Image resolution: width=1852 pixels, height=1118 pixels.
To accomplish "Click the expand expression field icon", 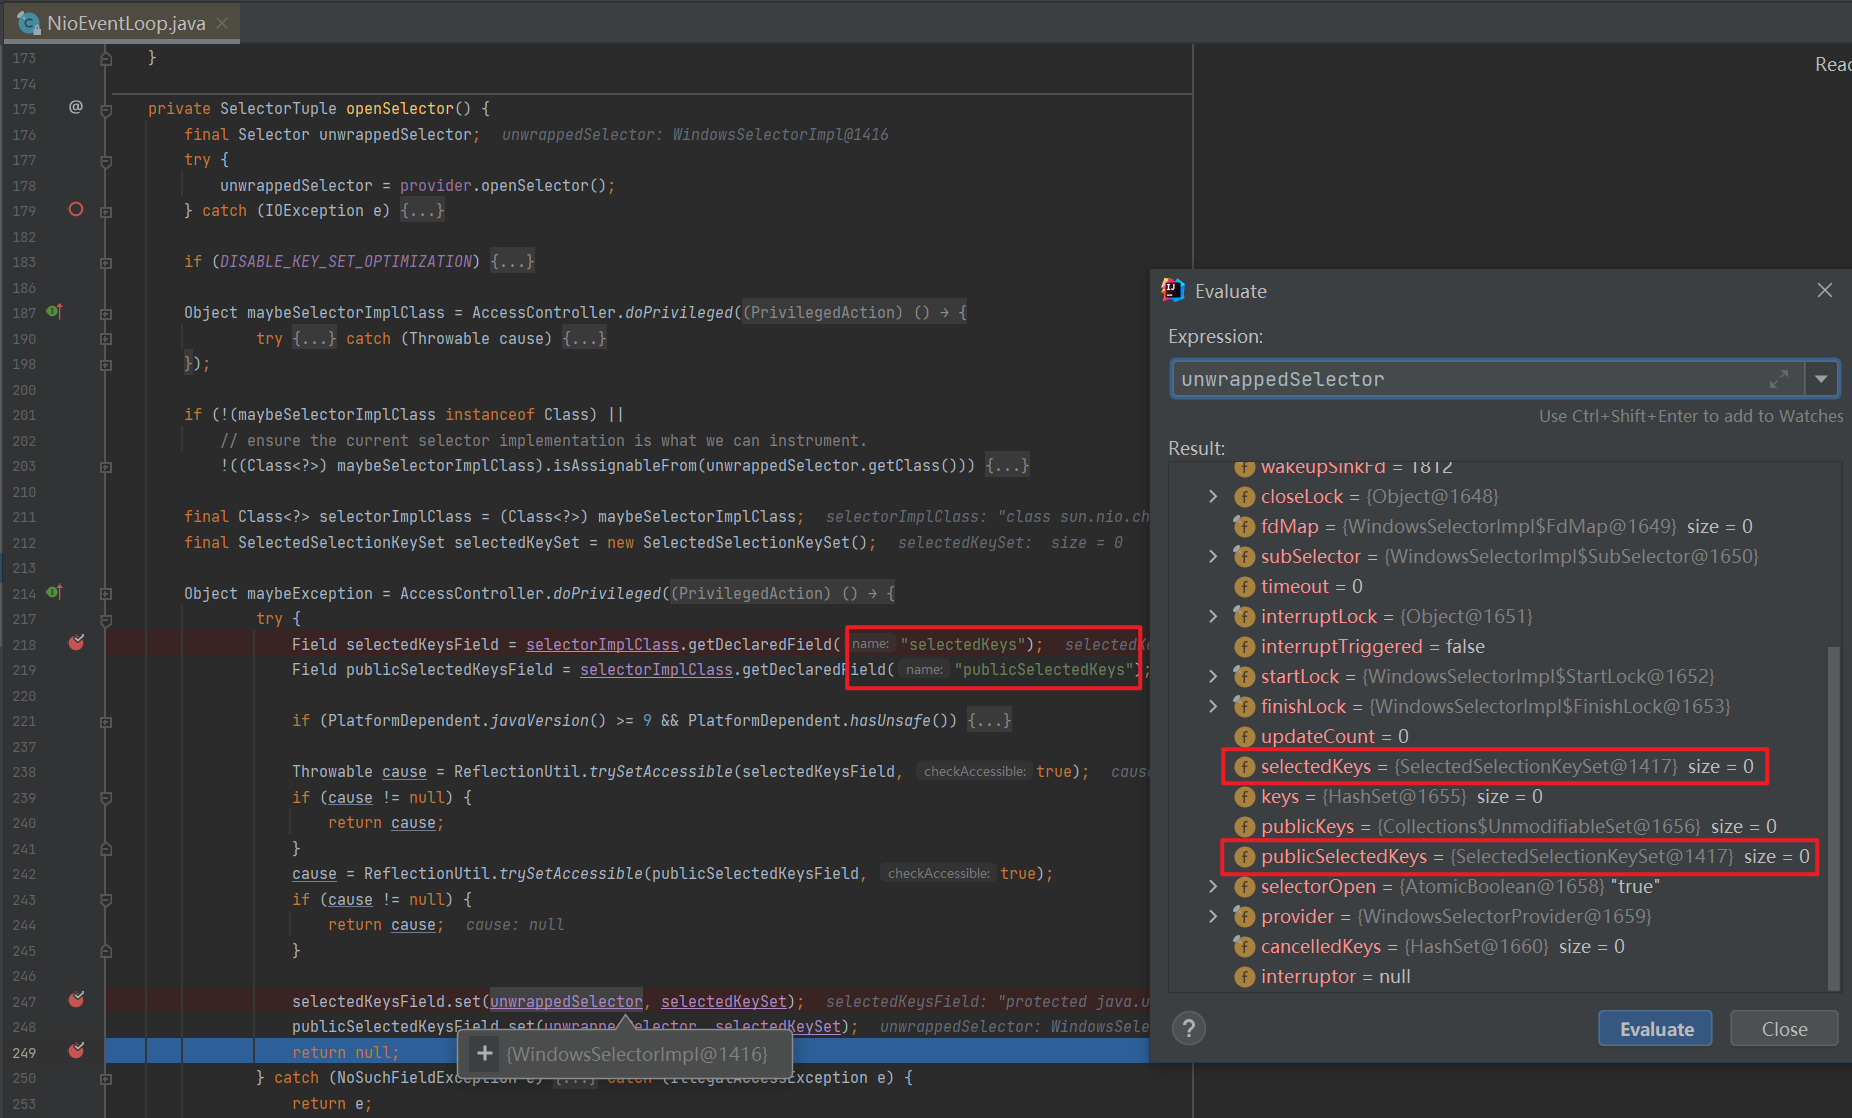I will point(1778,379).
